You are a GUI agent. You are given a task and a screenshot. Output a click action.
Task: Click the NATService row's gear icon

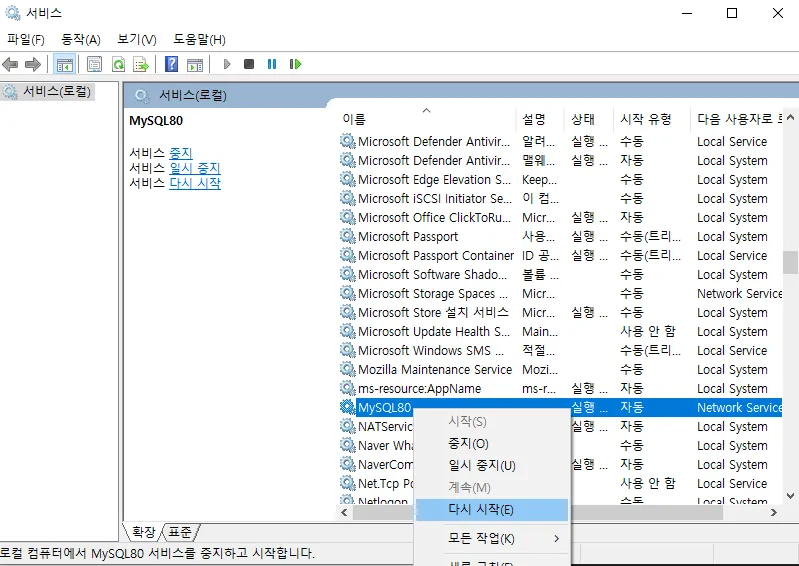click(348, 426)
